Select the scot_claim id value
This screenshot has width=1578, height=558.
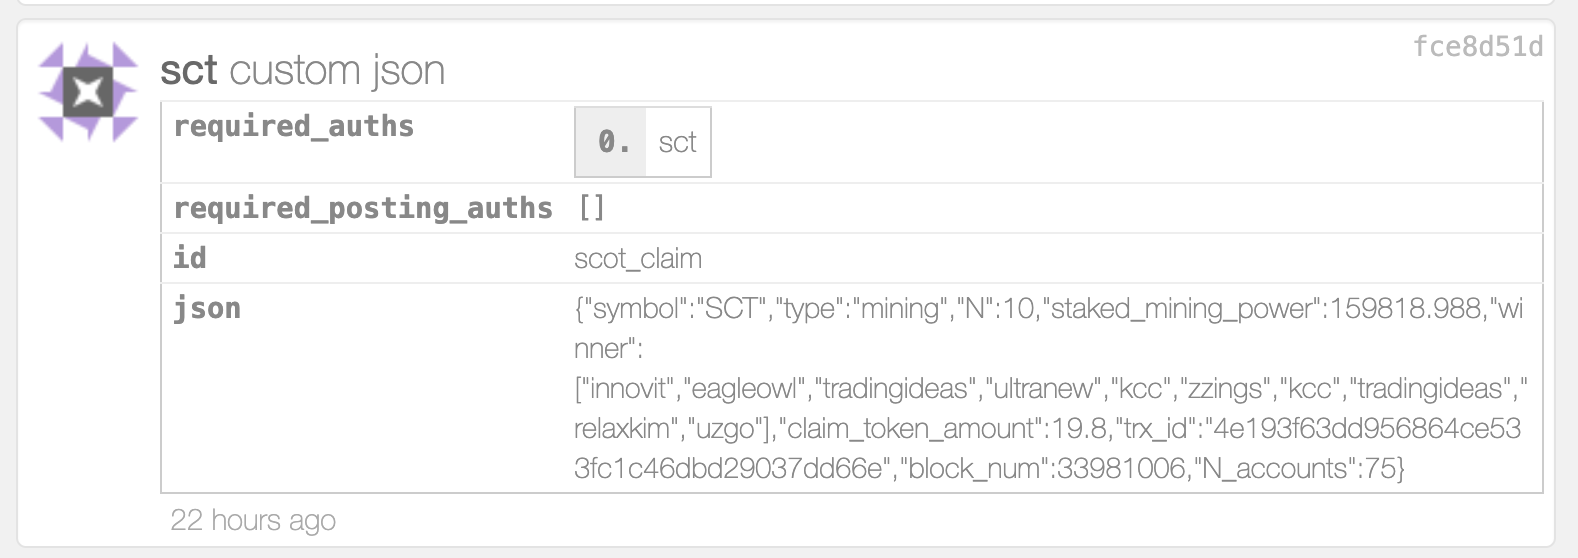click(638, 258)
